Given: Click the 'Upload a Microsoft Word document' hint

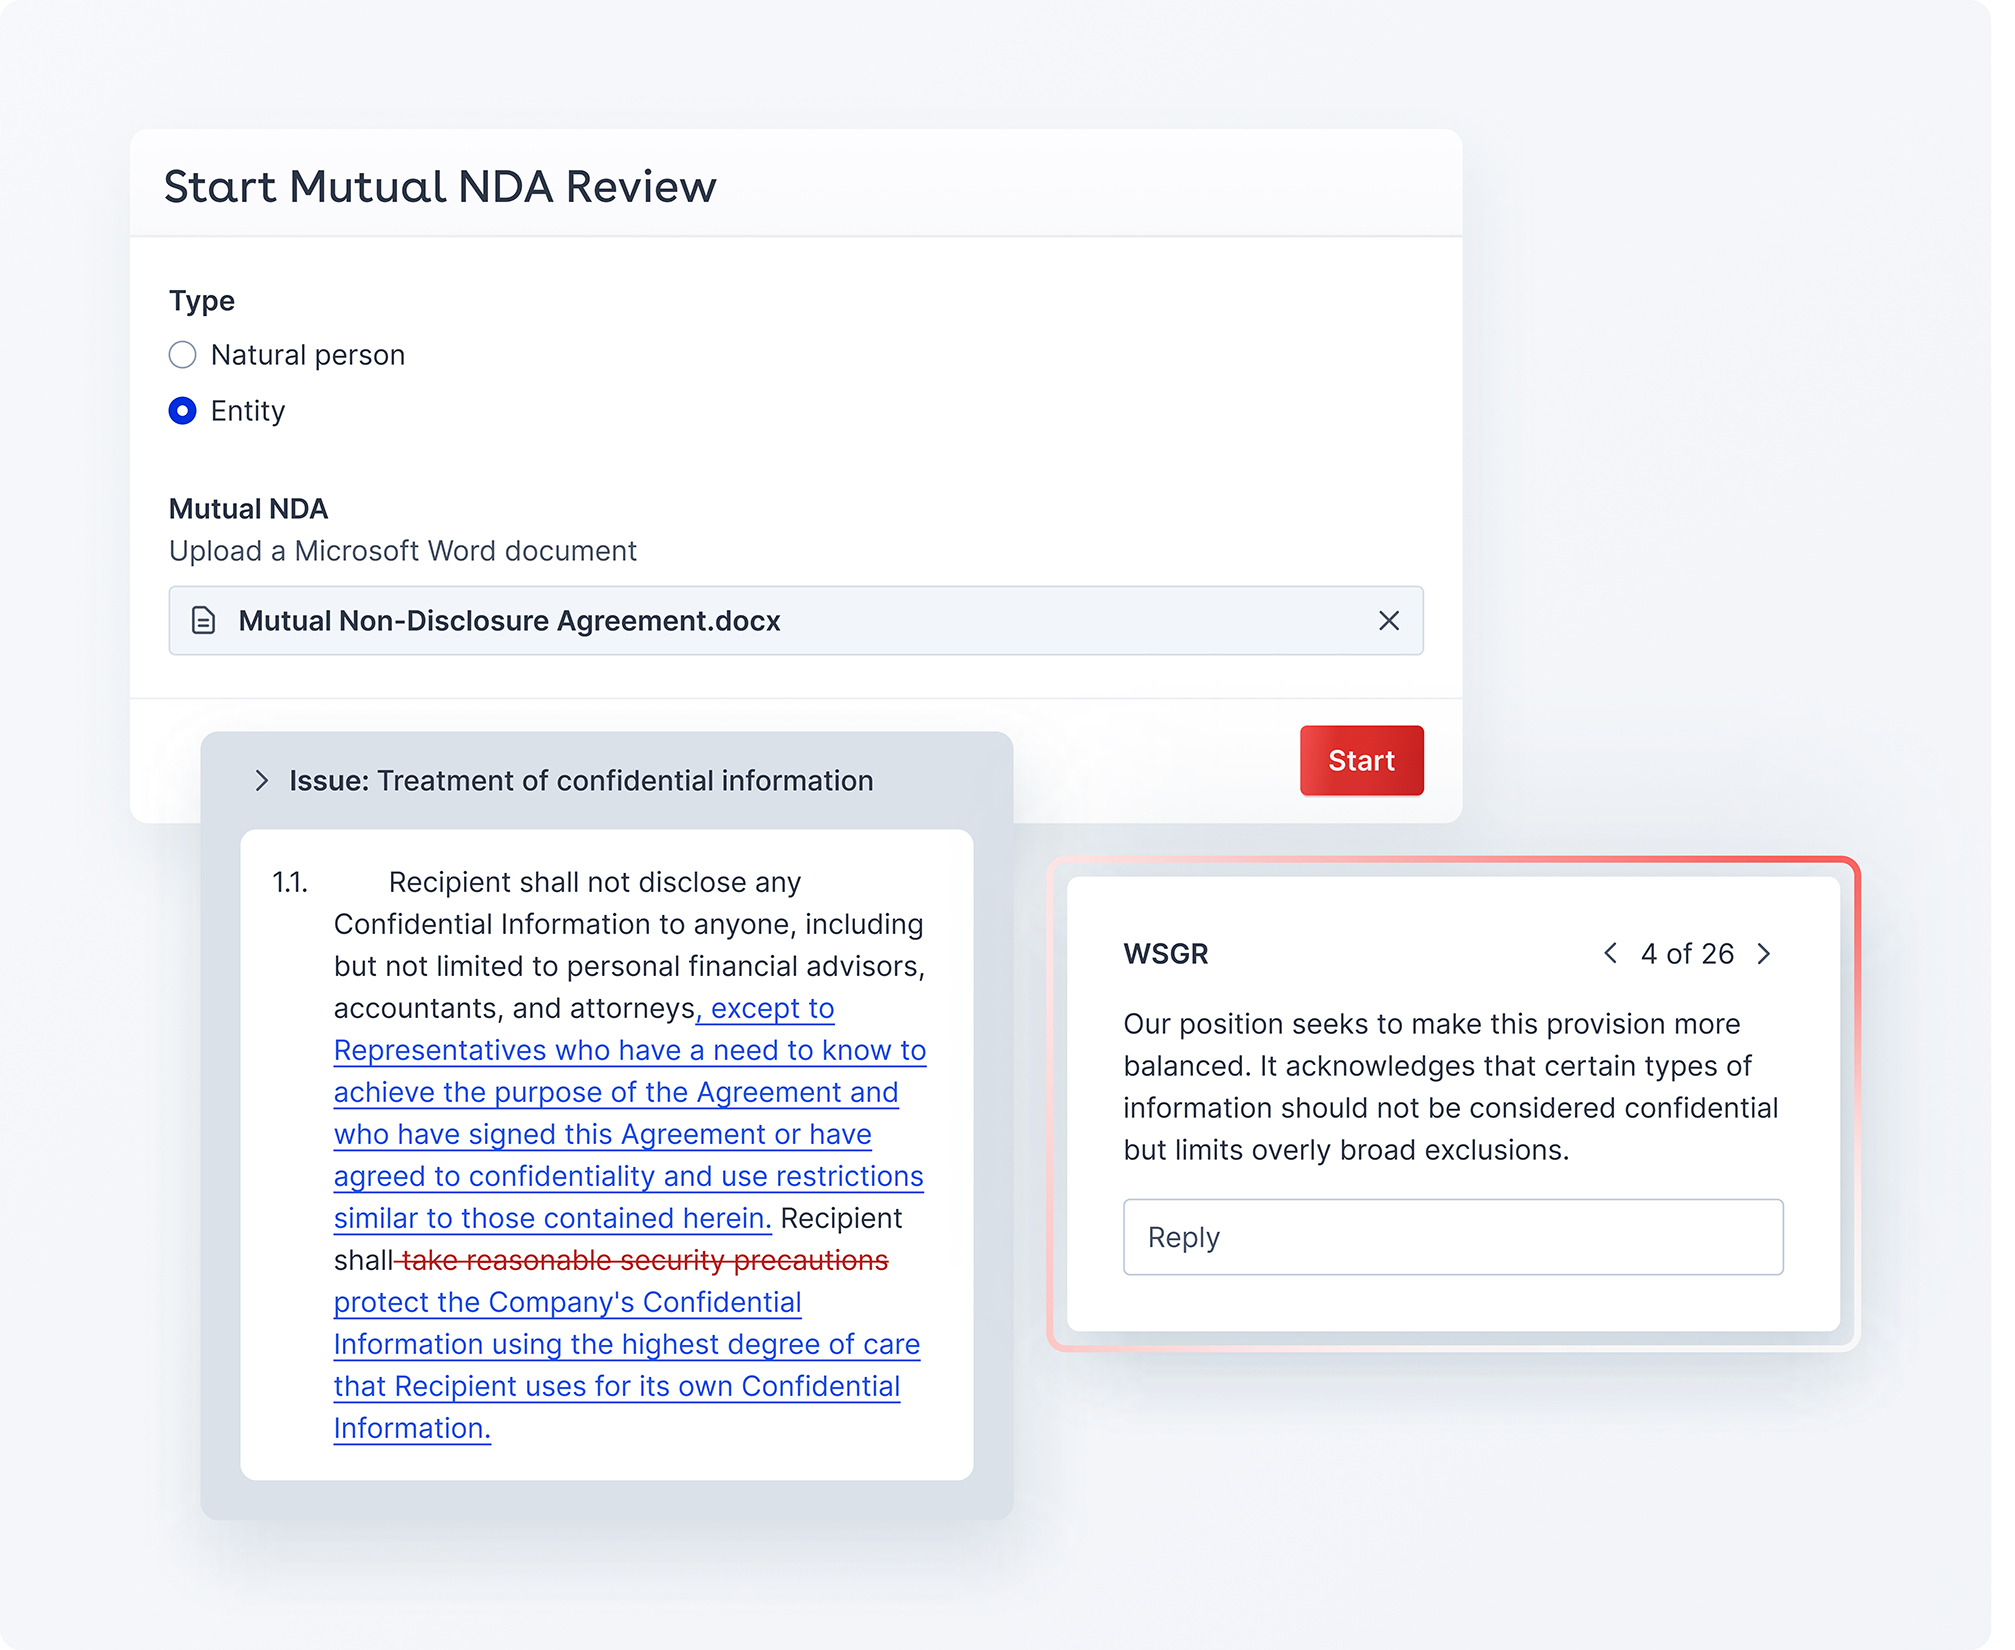Looking at the screenshot, I should coord(403,551).
